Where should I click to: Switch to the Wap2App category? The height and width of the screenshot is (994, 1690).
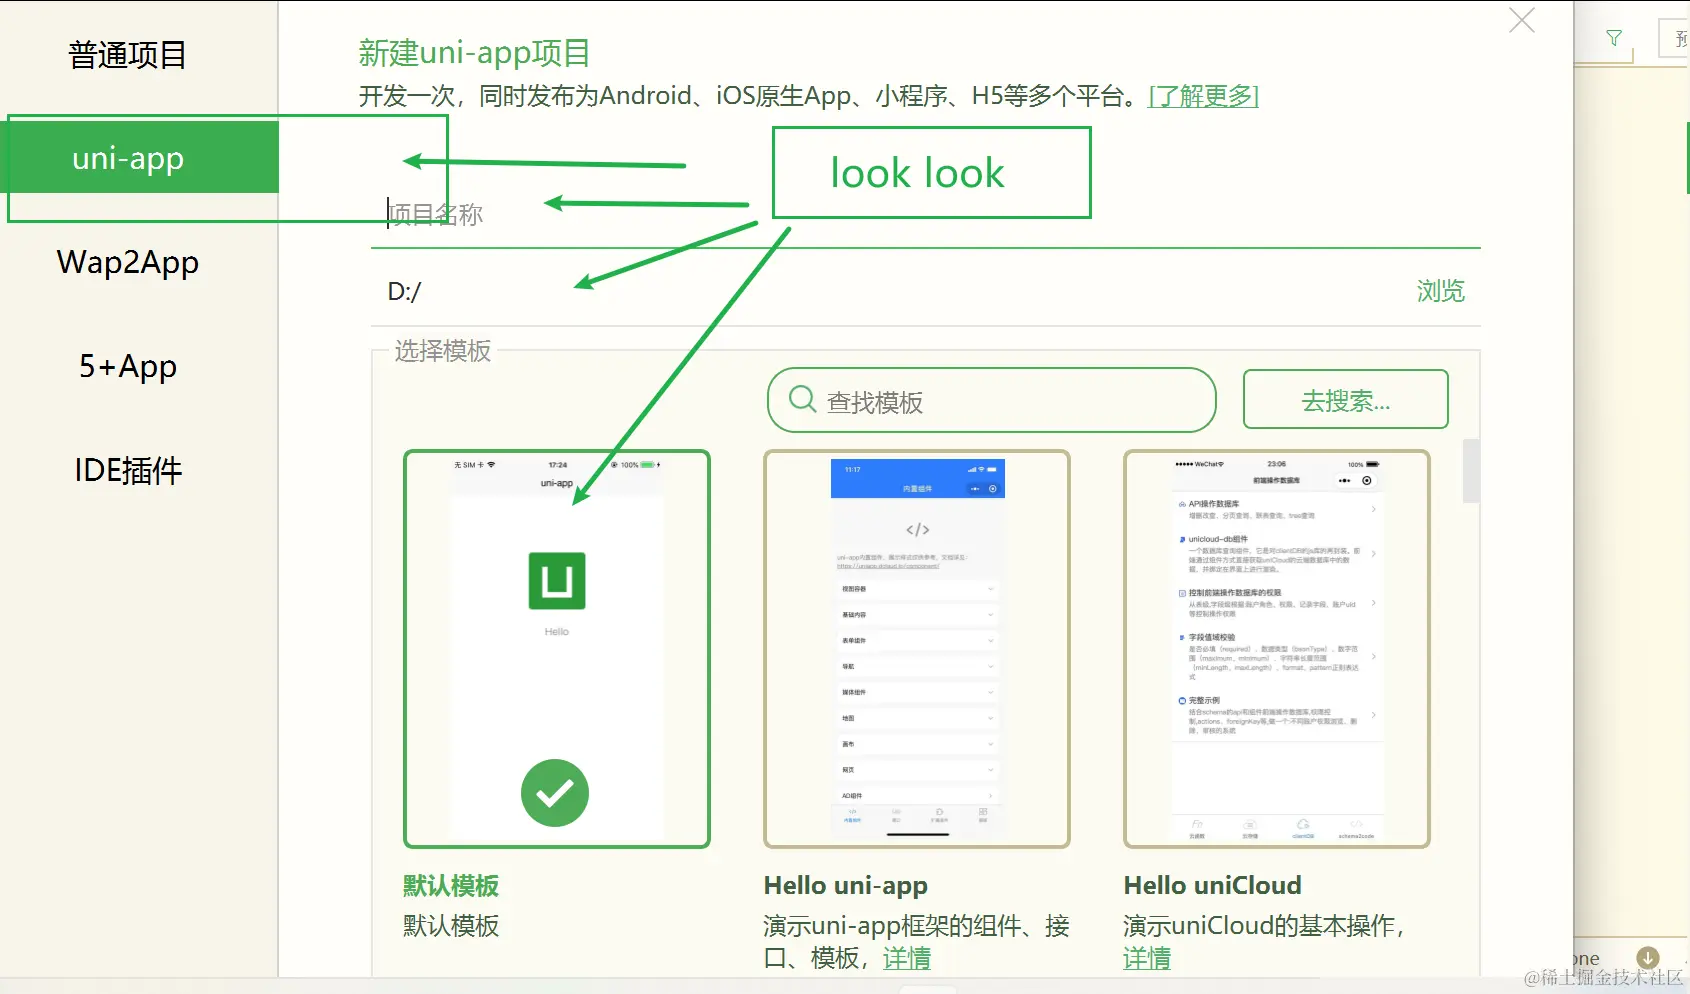(128, 262)
